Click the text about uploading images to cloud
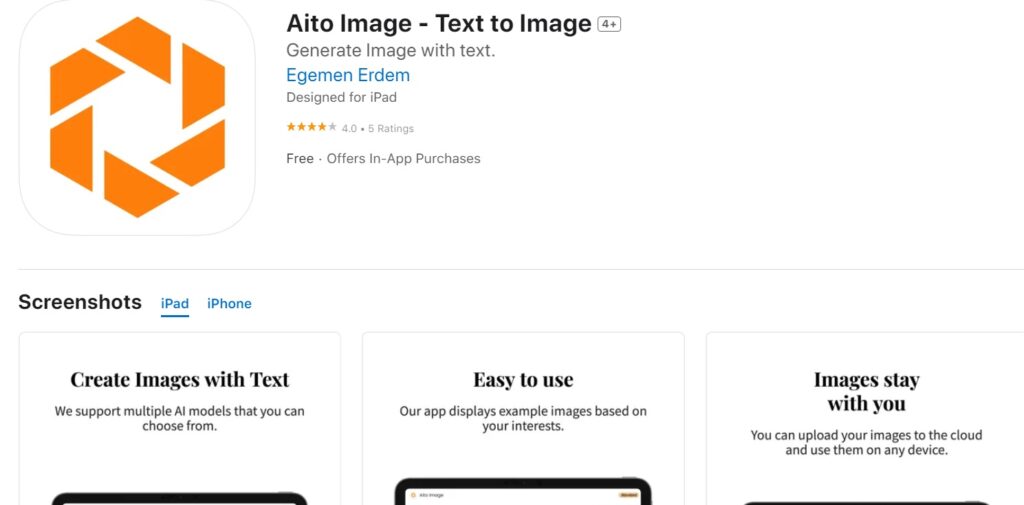Screen dimensions: 1024x505 click(x=866, y=442)
